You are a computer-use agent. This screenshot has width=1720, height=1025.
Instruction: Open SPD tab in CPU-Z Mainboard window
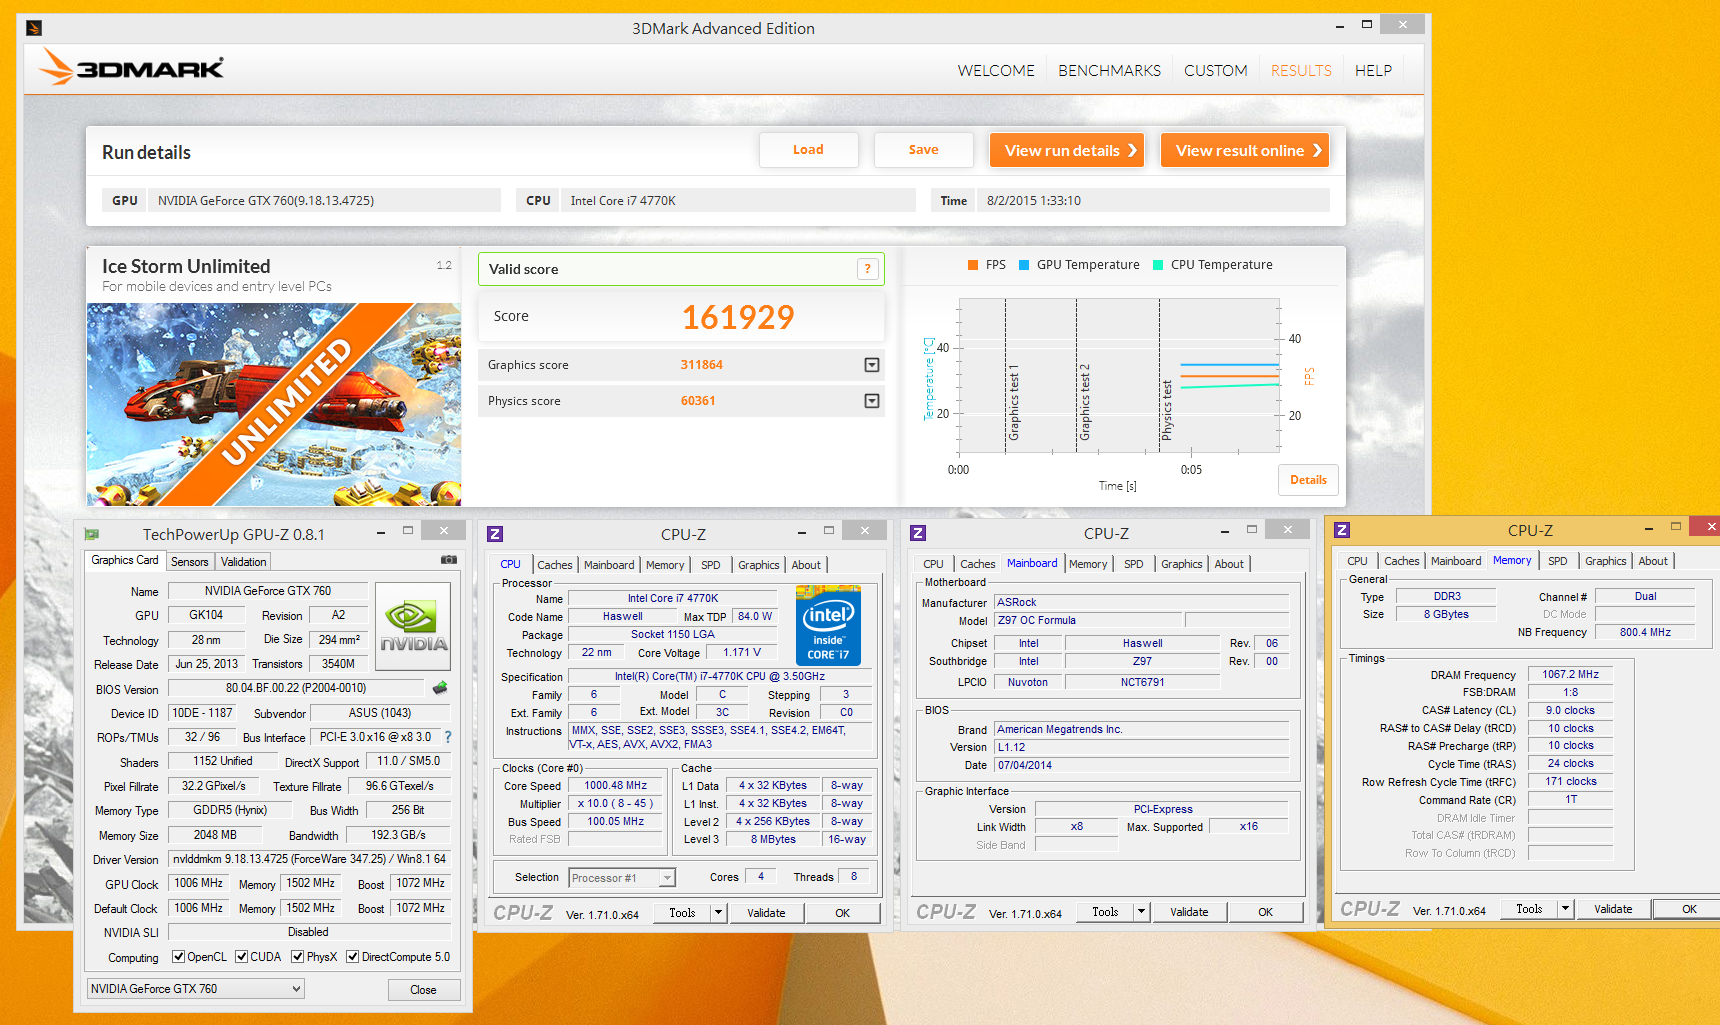coord(1133,564)
